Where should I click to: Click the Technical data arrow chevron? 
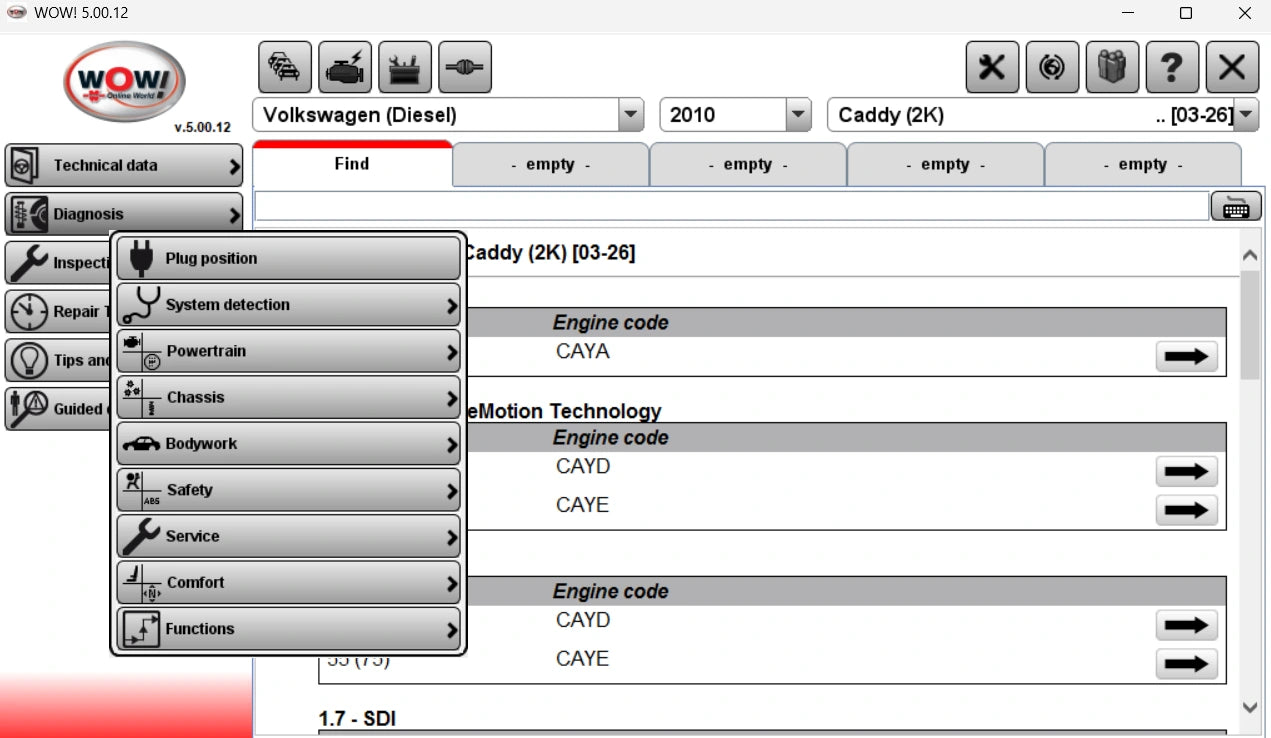(x=234, y=166)
